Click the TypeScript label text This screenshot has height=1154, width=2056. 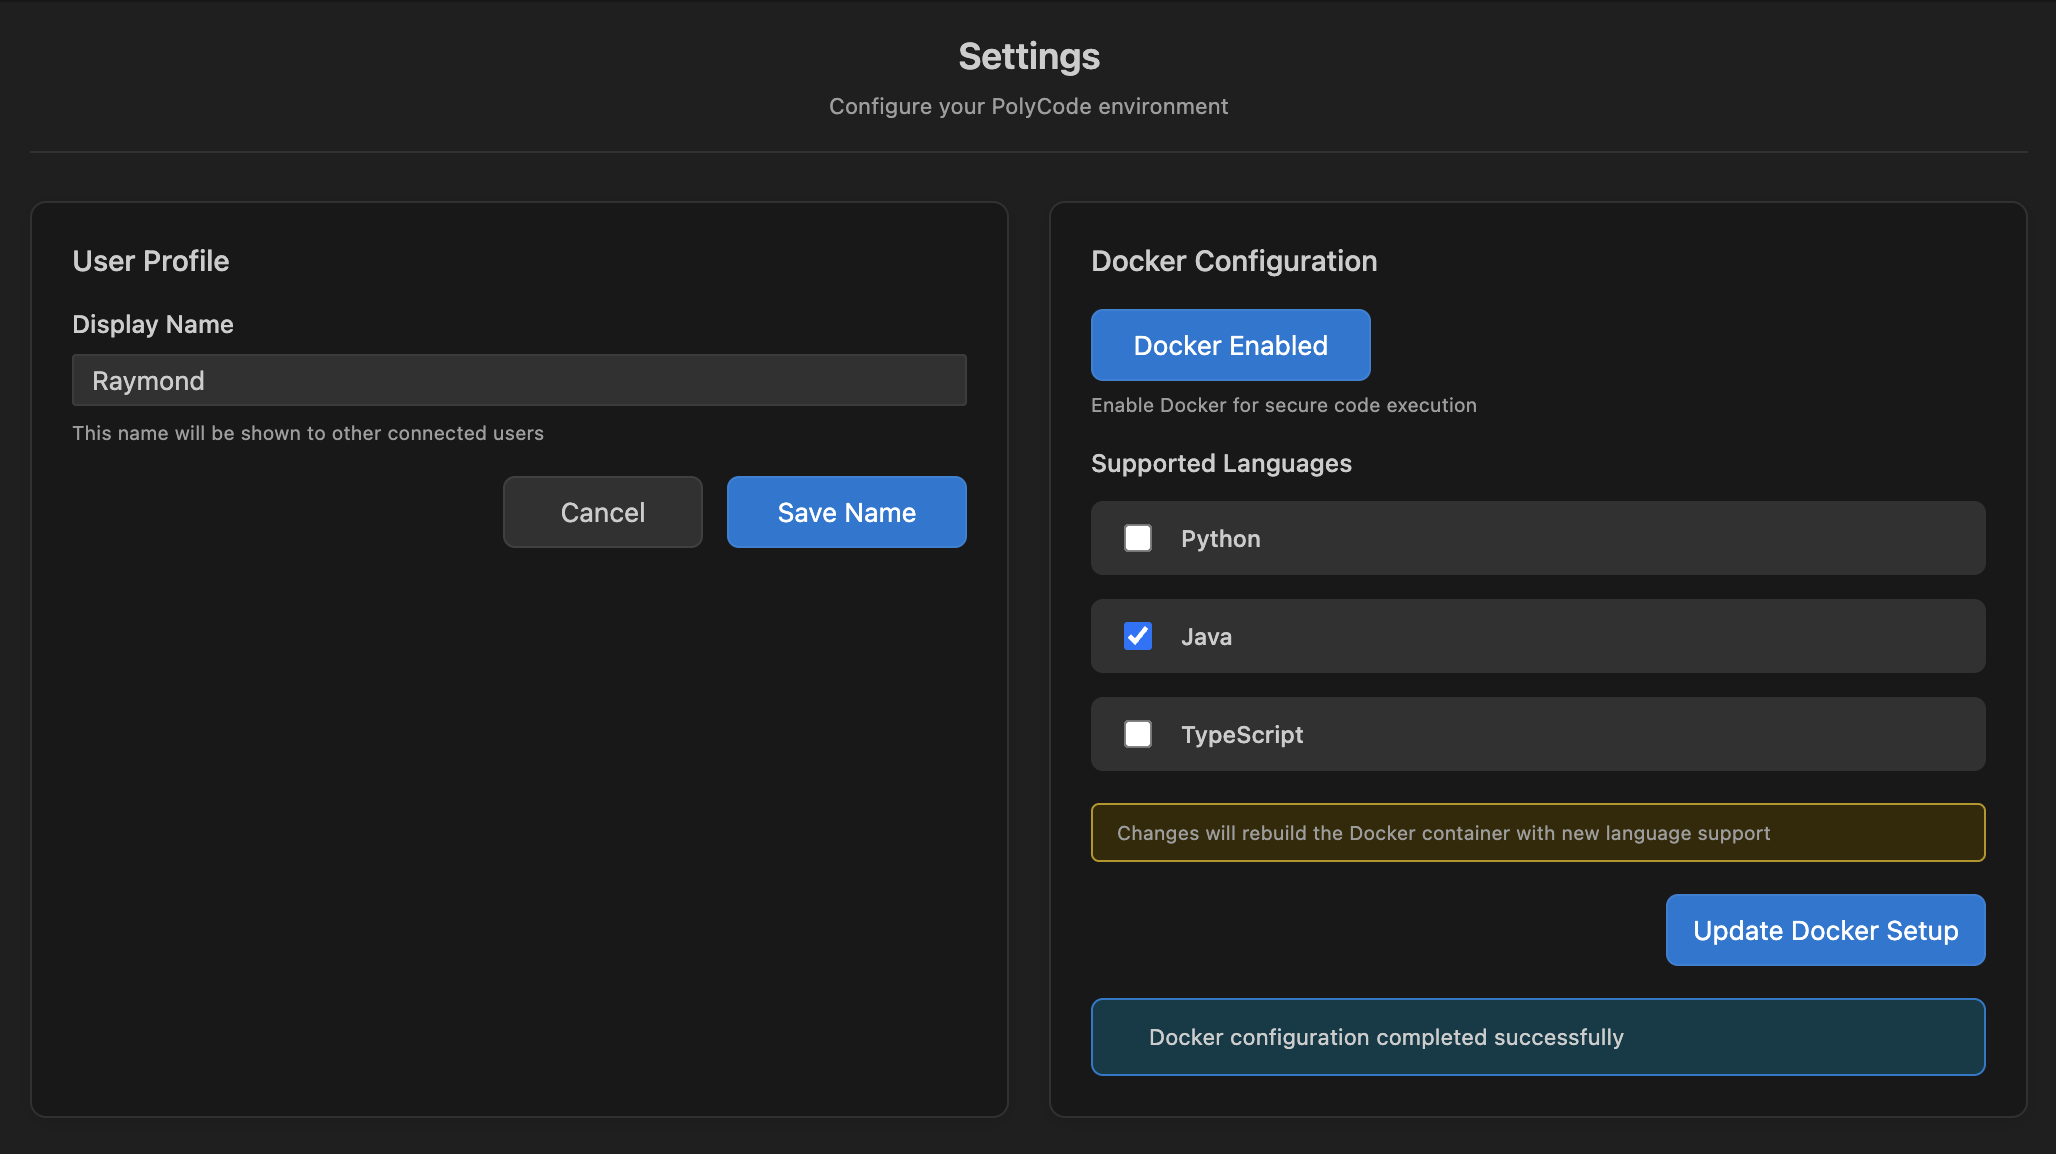tap(1242, 735)
